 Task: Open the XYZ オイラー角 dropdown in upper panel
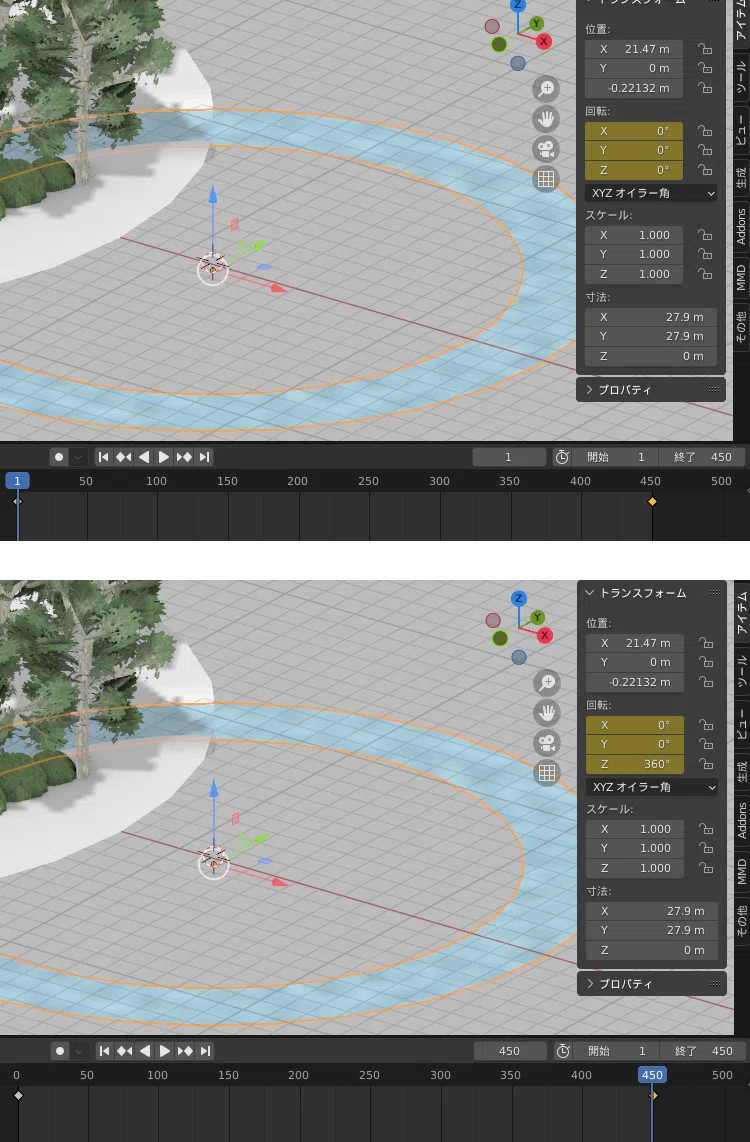651,193
